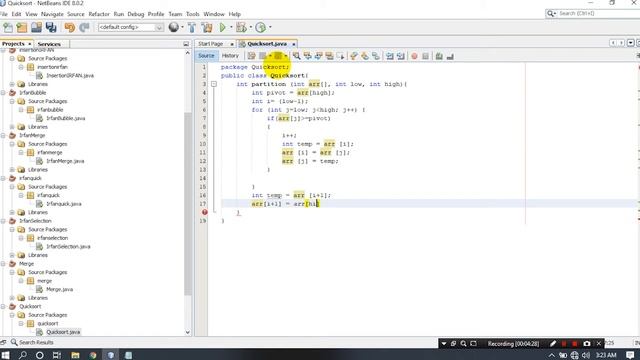
Task: Click the Uncomment icon in the editor toolbar
Action: 450,56
